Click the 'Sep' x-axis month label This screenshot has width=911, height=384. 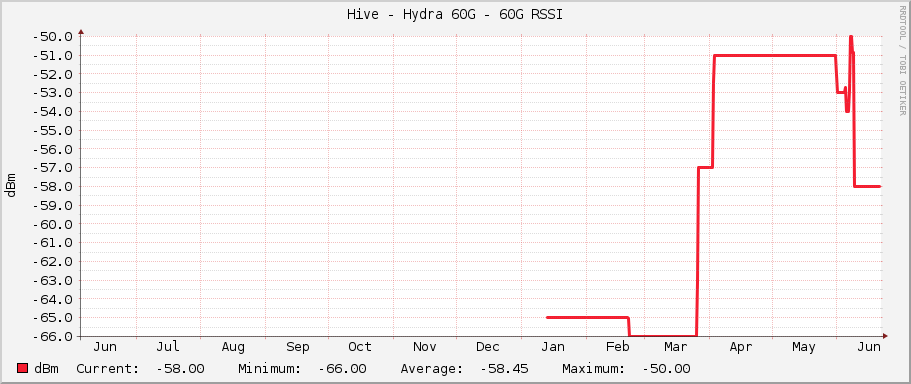297,347
